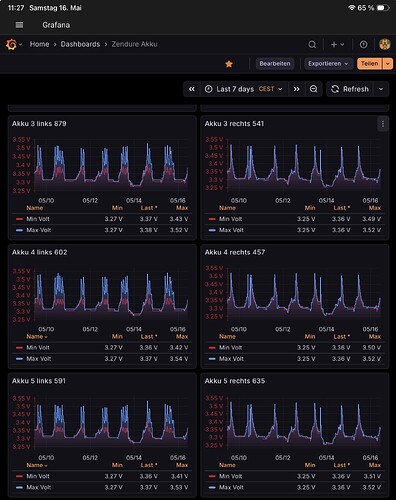
Task: Toggle Max Volt series in Akku 4 rechts legend
Action: click(x=231, y=359)
